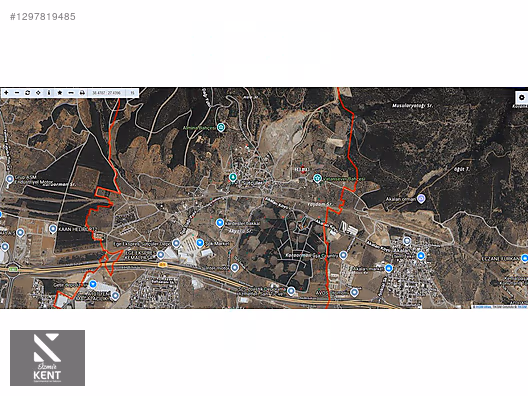Screen dimensions: 528x396
Task: Click the Akalan orman map marker
Action: point(421,198)
